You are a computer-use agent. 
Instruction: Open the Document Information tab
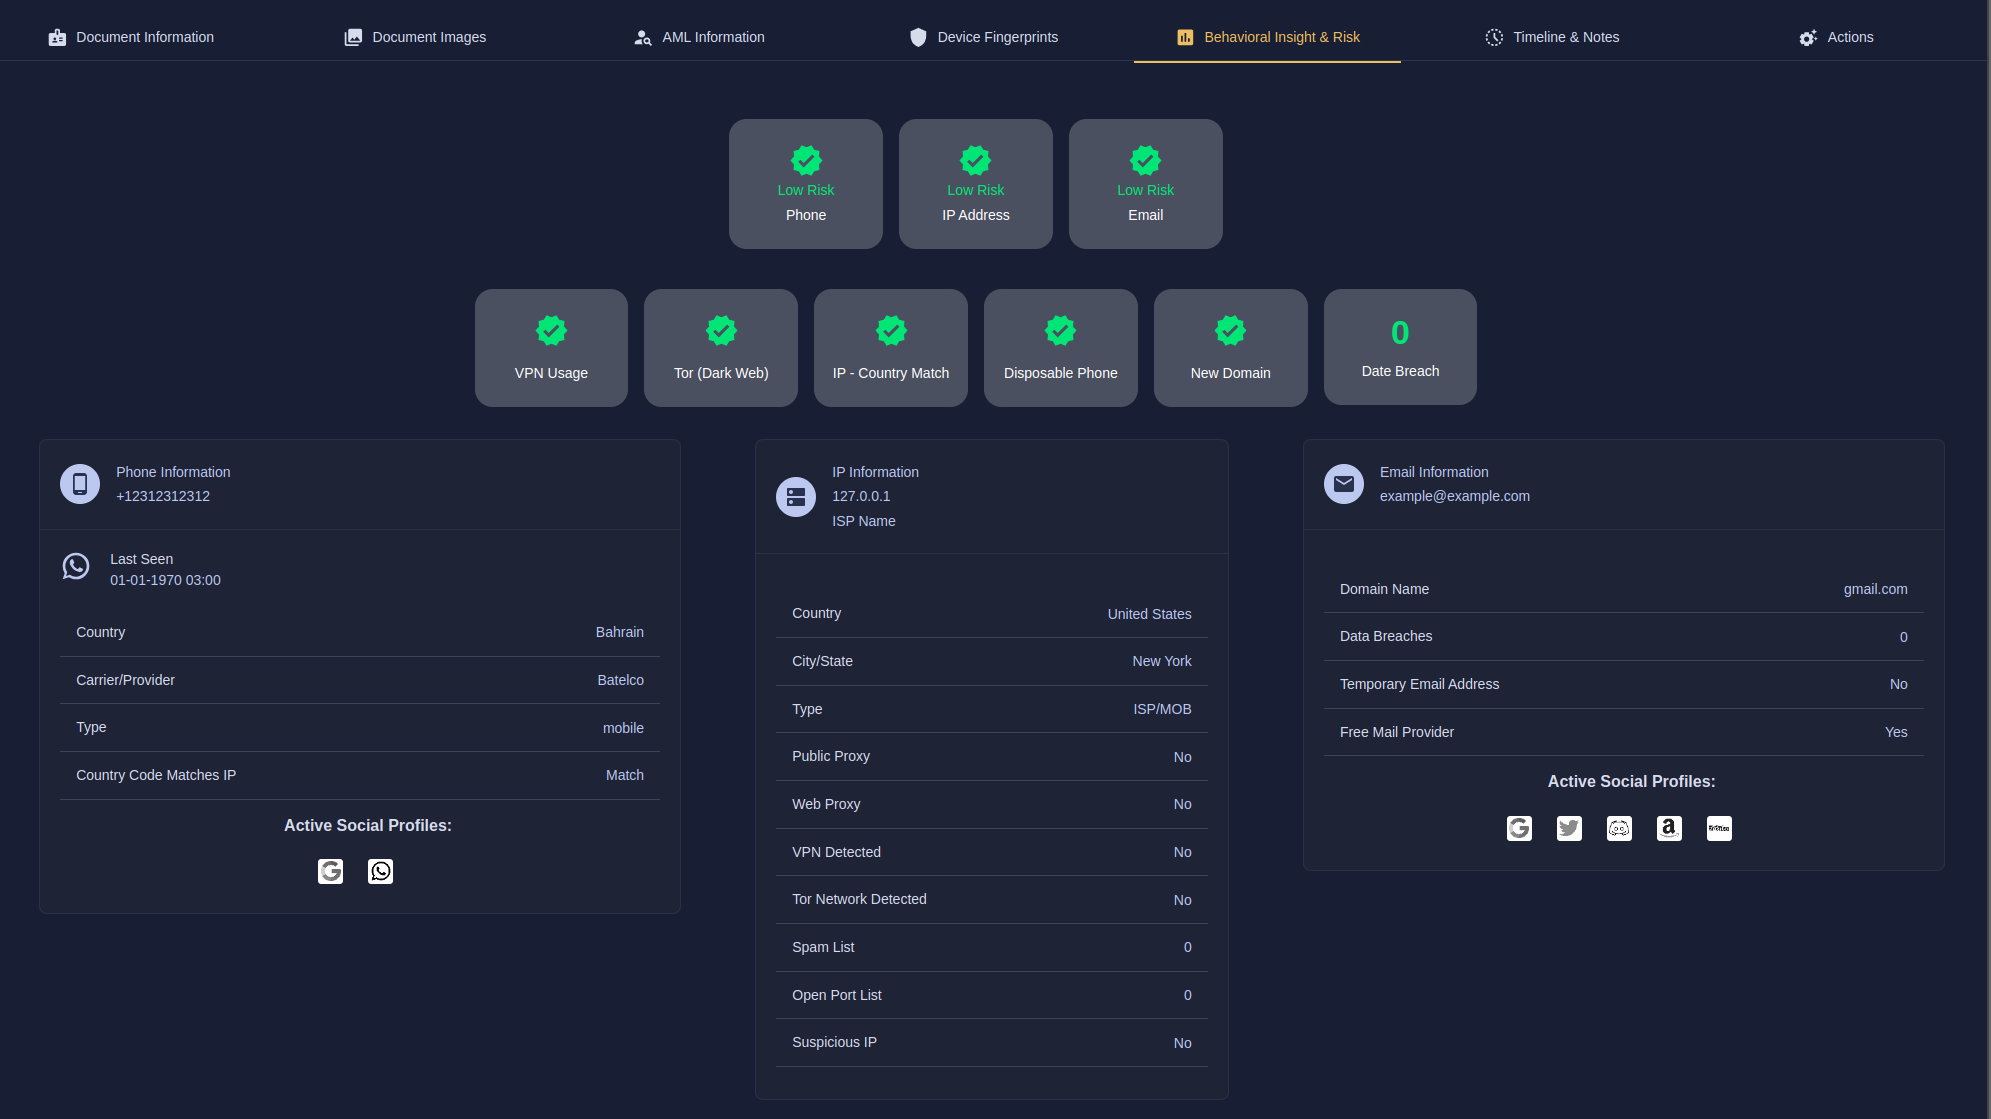coord(131,37)
